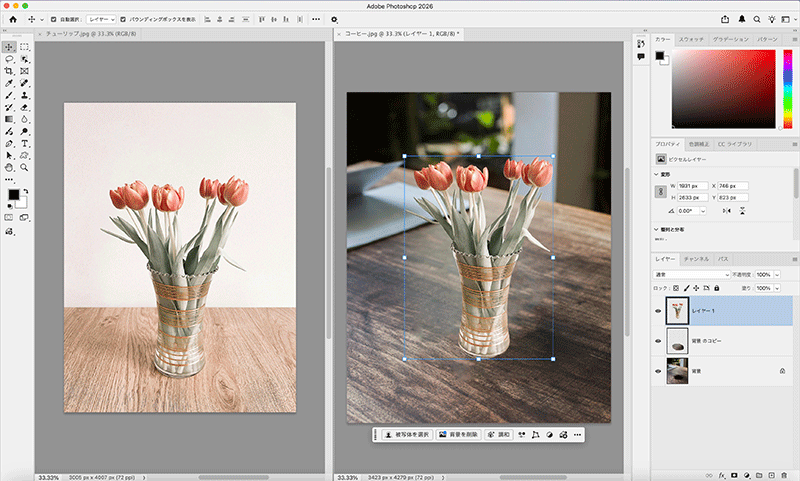This screenshot has height=481, width=800.
Task: Open the 通常 blend mode dropdown
Action: (691, 274)
